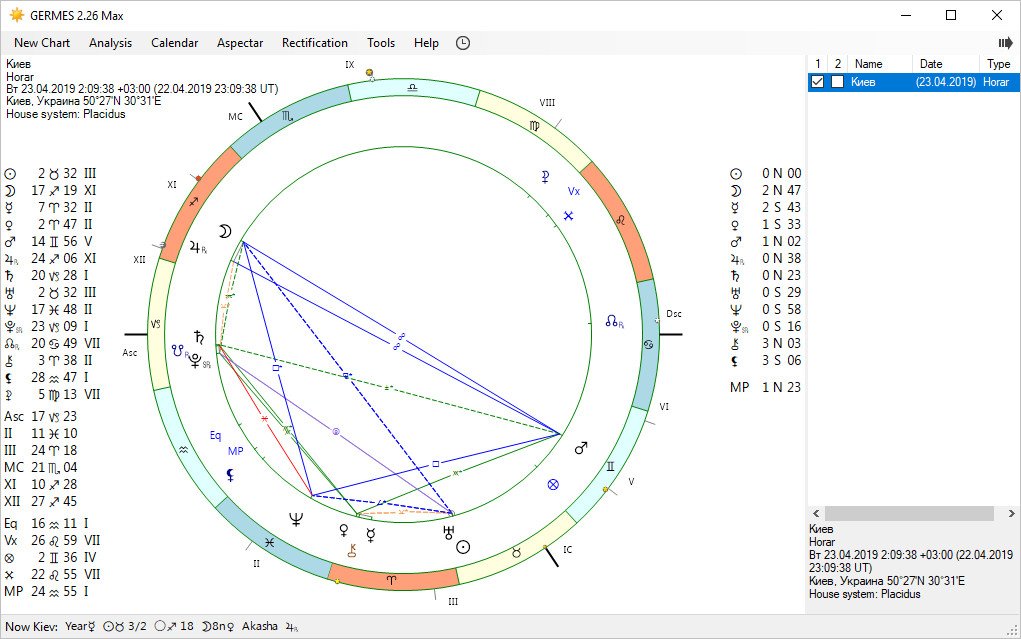Click the Part of Fortune symbol
Screen dimensions: 1021x639
coord(551,484)
